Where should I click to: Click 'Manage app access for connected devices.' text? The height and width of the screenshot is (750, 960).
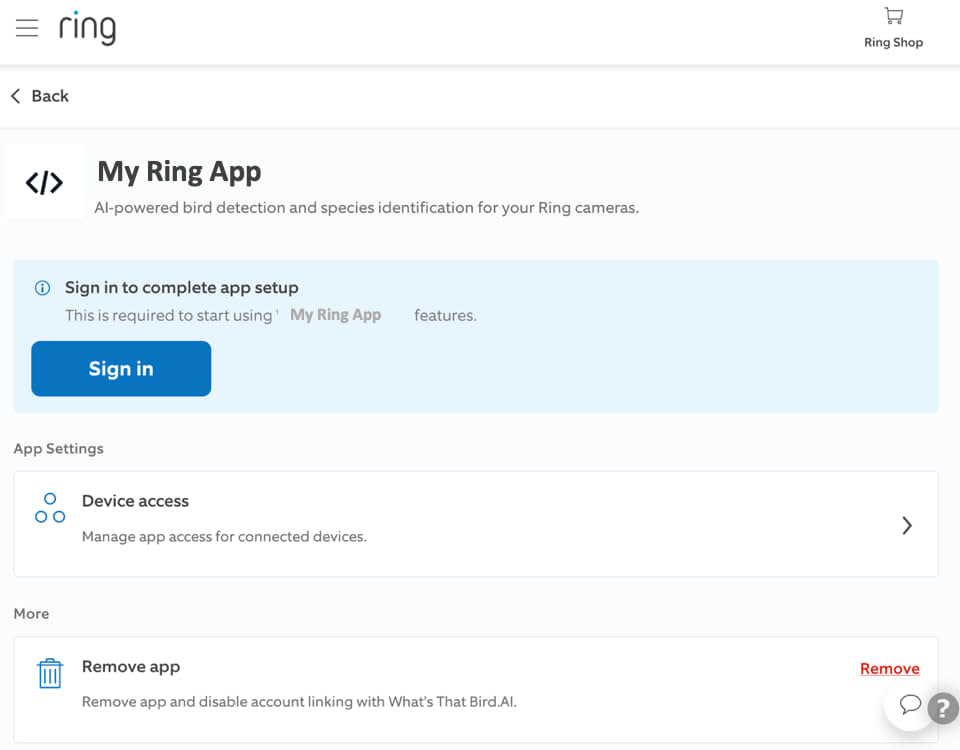coord(224,537)
